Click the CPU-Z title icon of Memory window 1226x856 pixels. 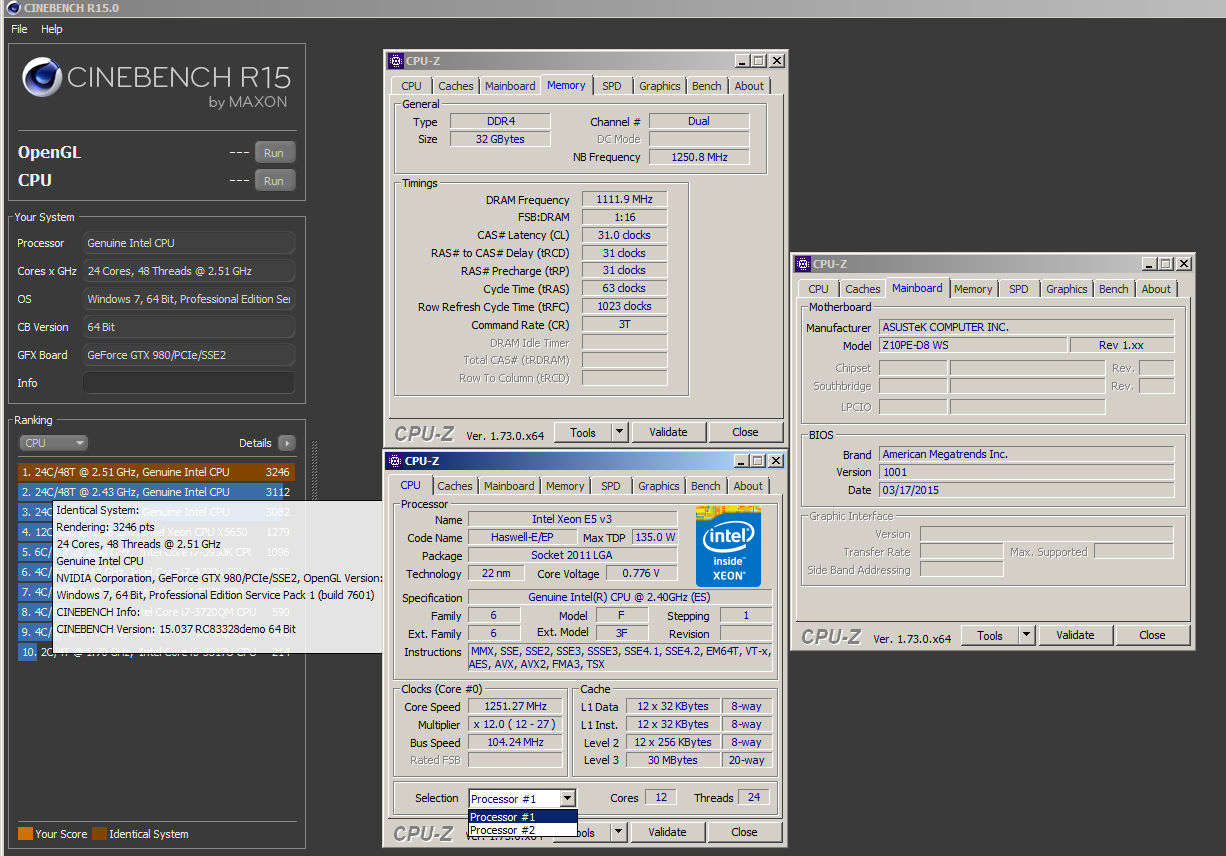396,61
